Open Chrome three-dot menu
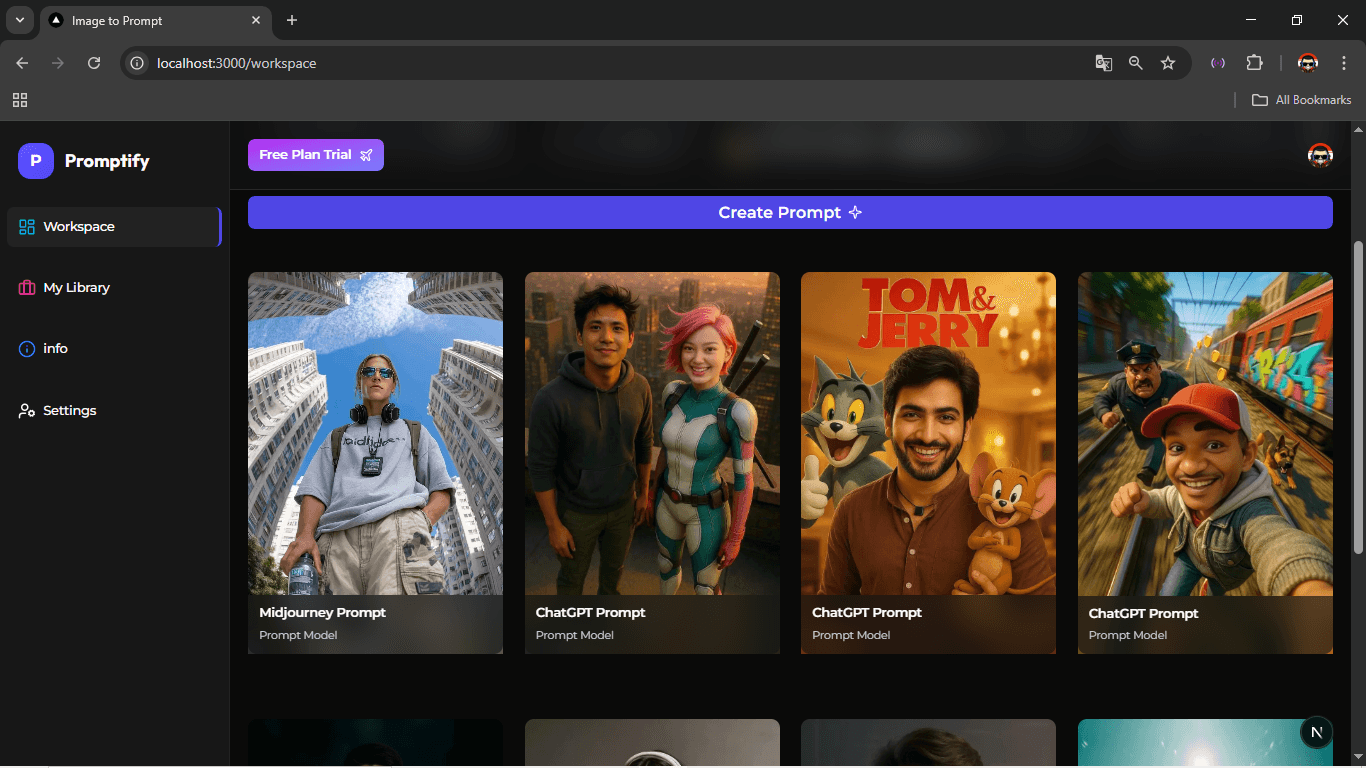This screenshot has height=768, width=1366. point(1344,63)
